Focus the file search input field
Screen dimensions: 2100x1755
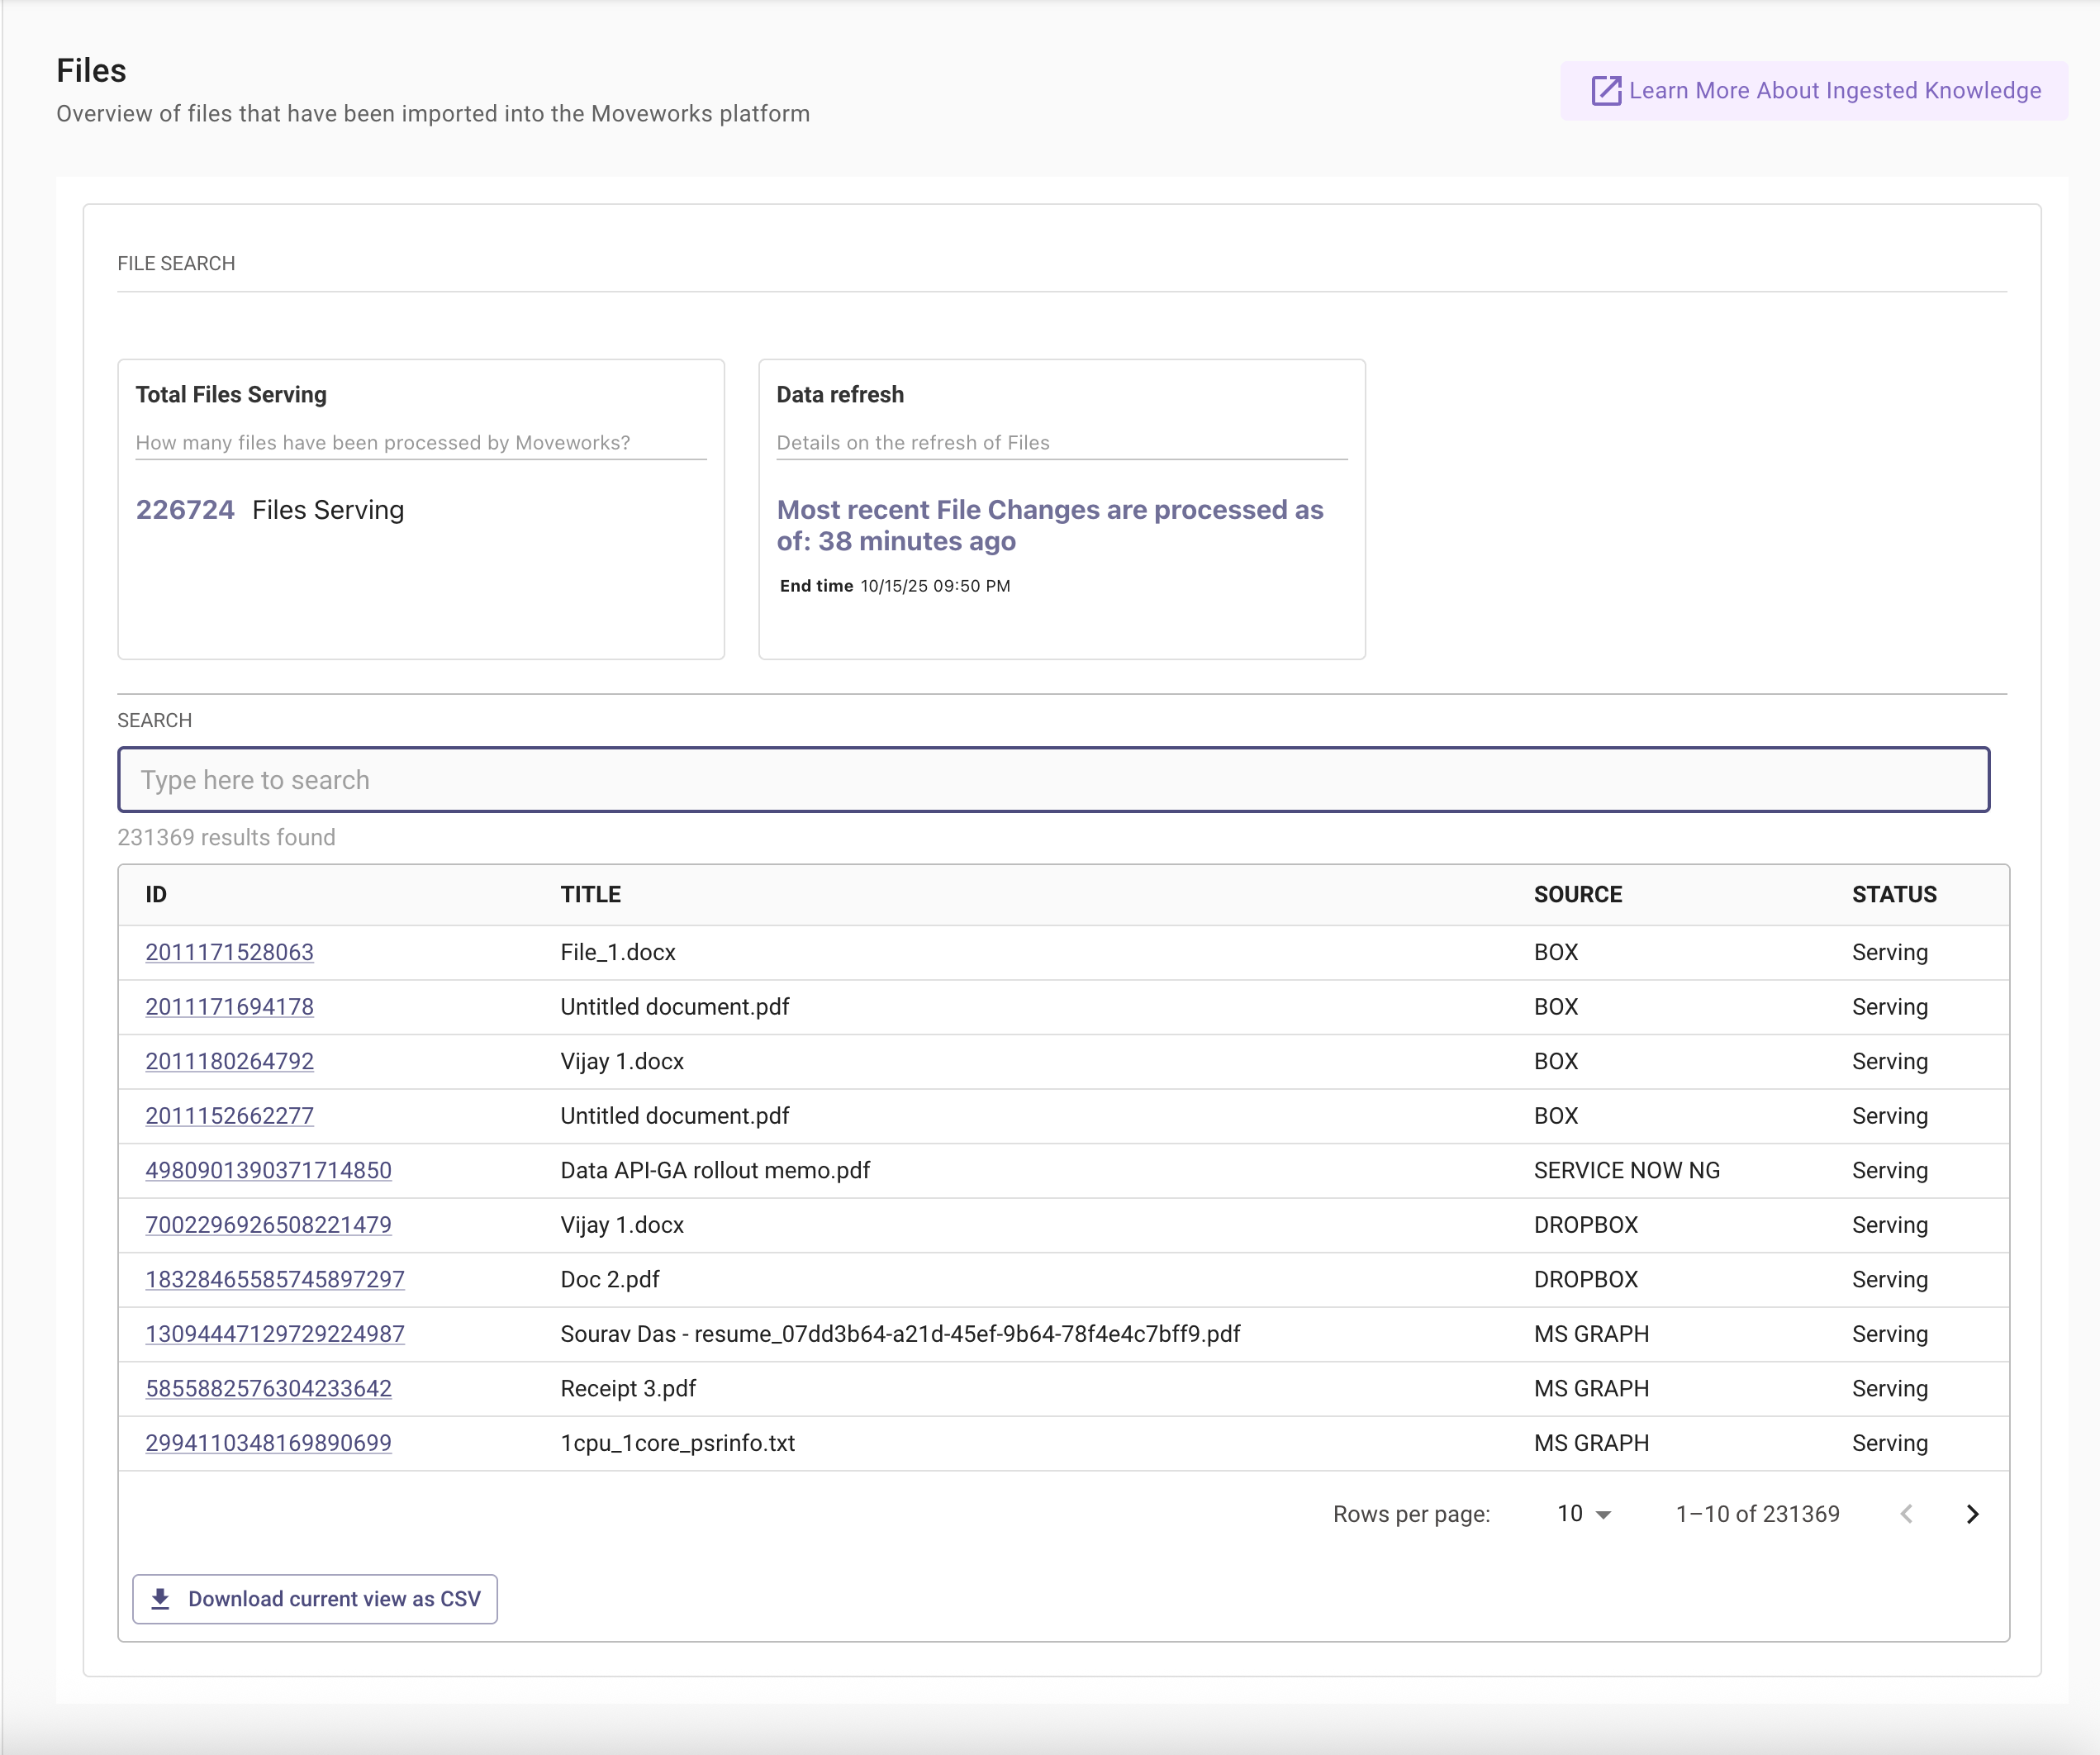coord(1052,780)
